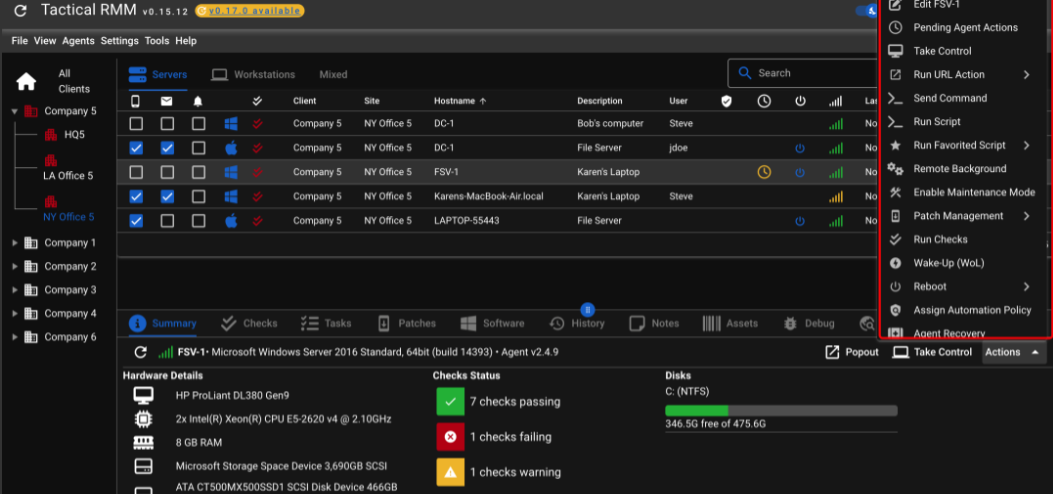Open the Agents menu
This screenshot has width=1053, height=494.
tap(79, 41)
